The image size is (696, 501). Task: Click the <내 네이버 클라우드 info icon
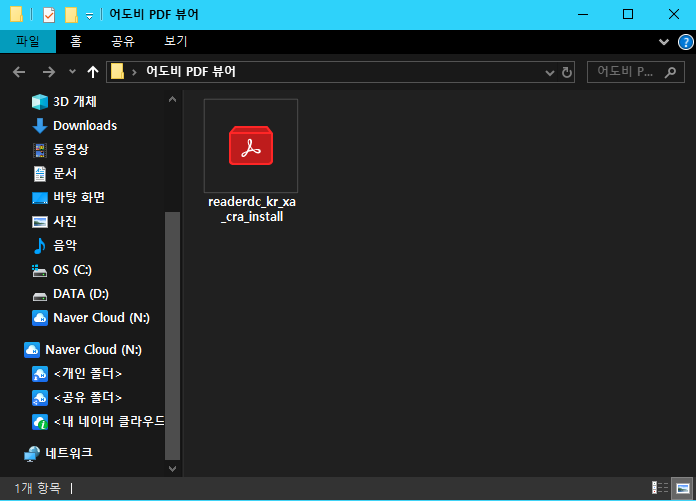[40, 422]
